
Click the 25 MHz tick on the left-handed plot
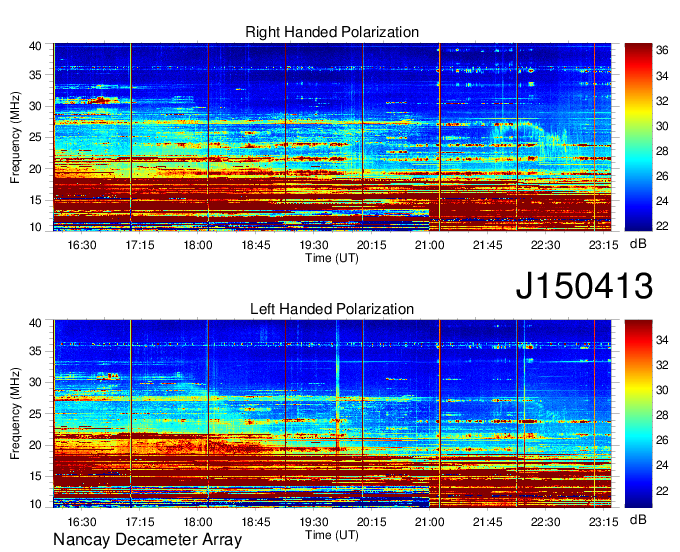click(35, 414)
